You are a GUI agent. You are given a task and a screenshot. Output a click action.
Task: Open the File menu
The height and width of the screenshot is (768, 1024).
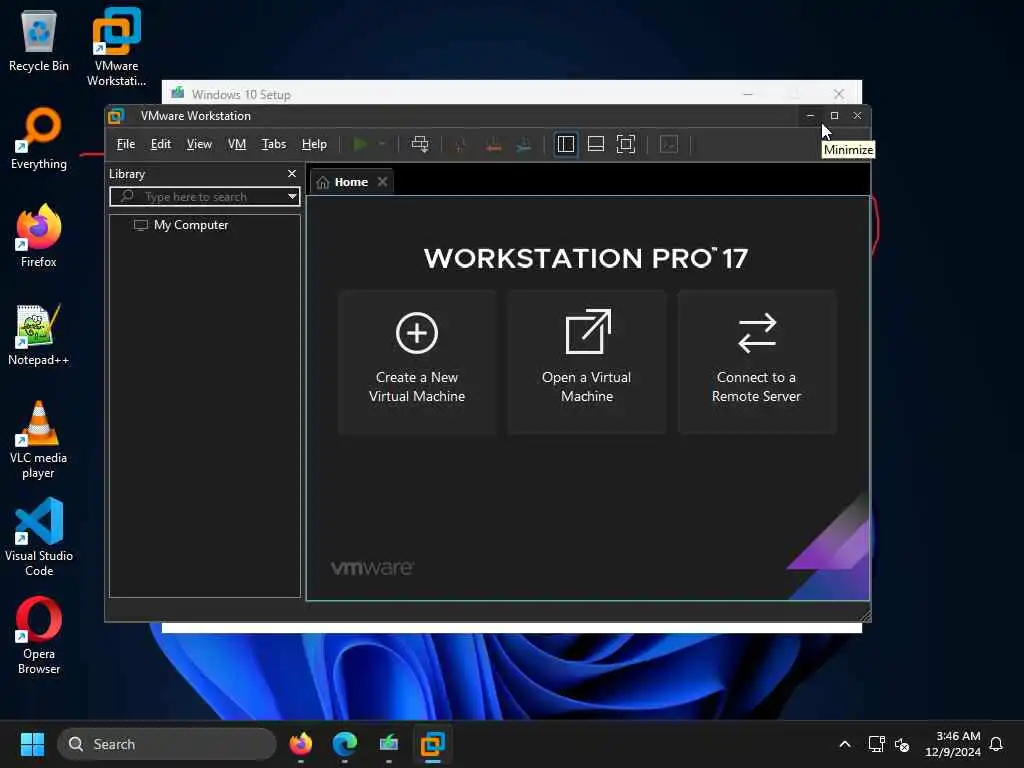click(x=125, y=144)
